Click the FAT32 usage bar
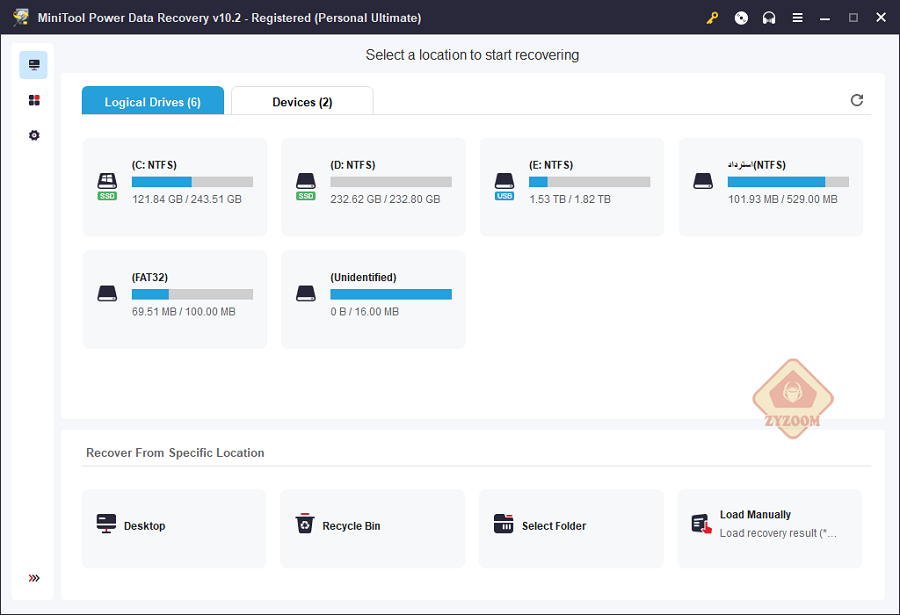 (x=192, y=295)
